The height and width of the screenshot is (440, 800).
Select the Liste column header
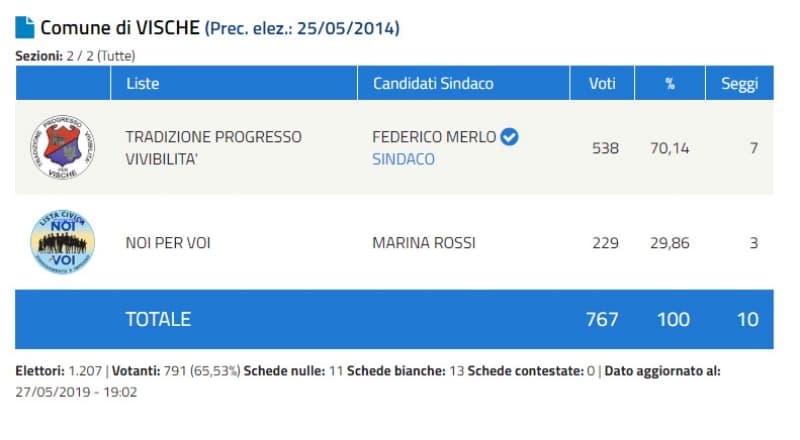(142, 83)
